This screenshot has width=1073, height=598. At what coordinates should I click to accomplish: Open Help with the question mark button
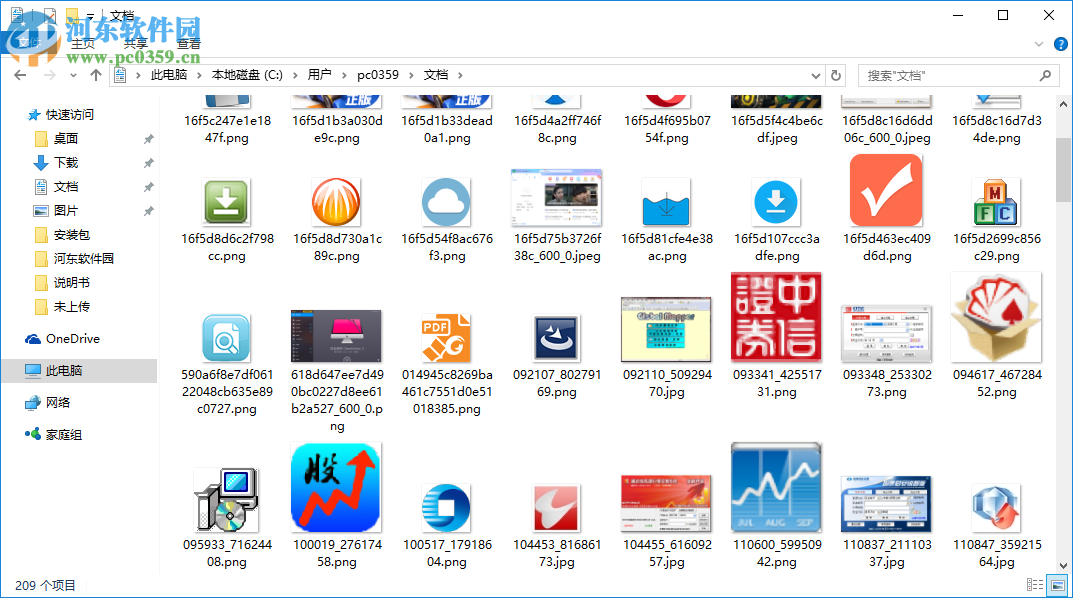1060,44
